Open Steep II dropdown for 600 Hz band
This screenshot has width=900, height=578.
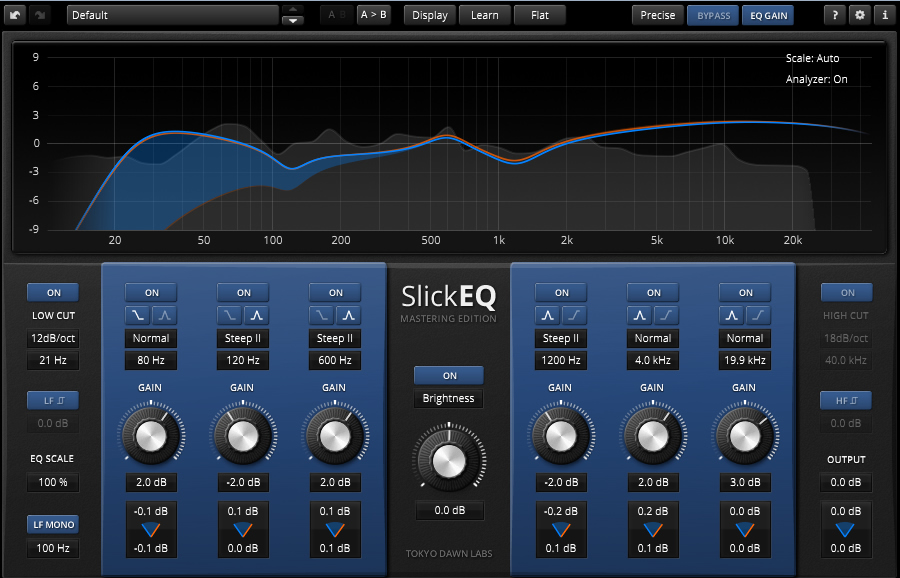[335, 338]
